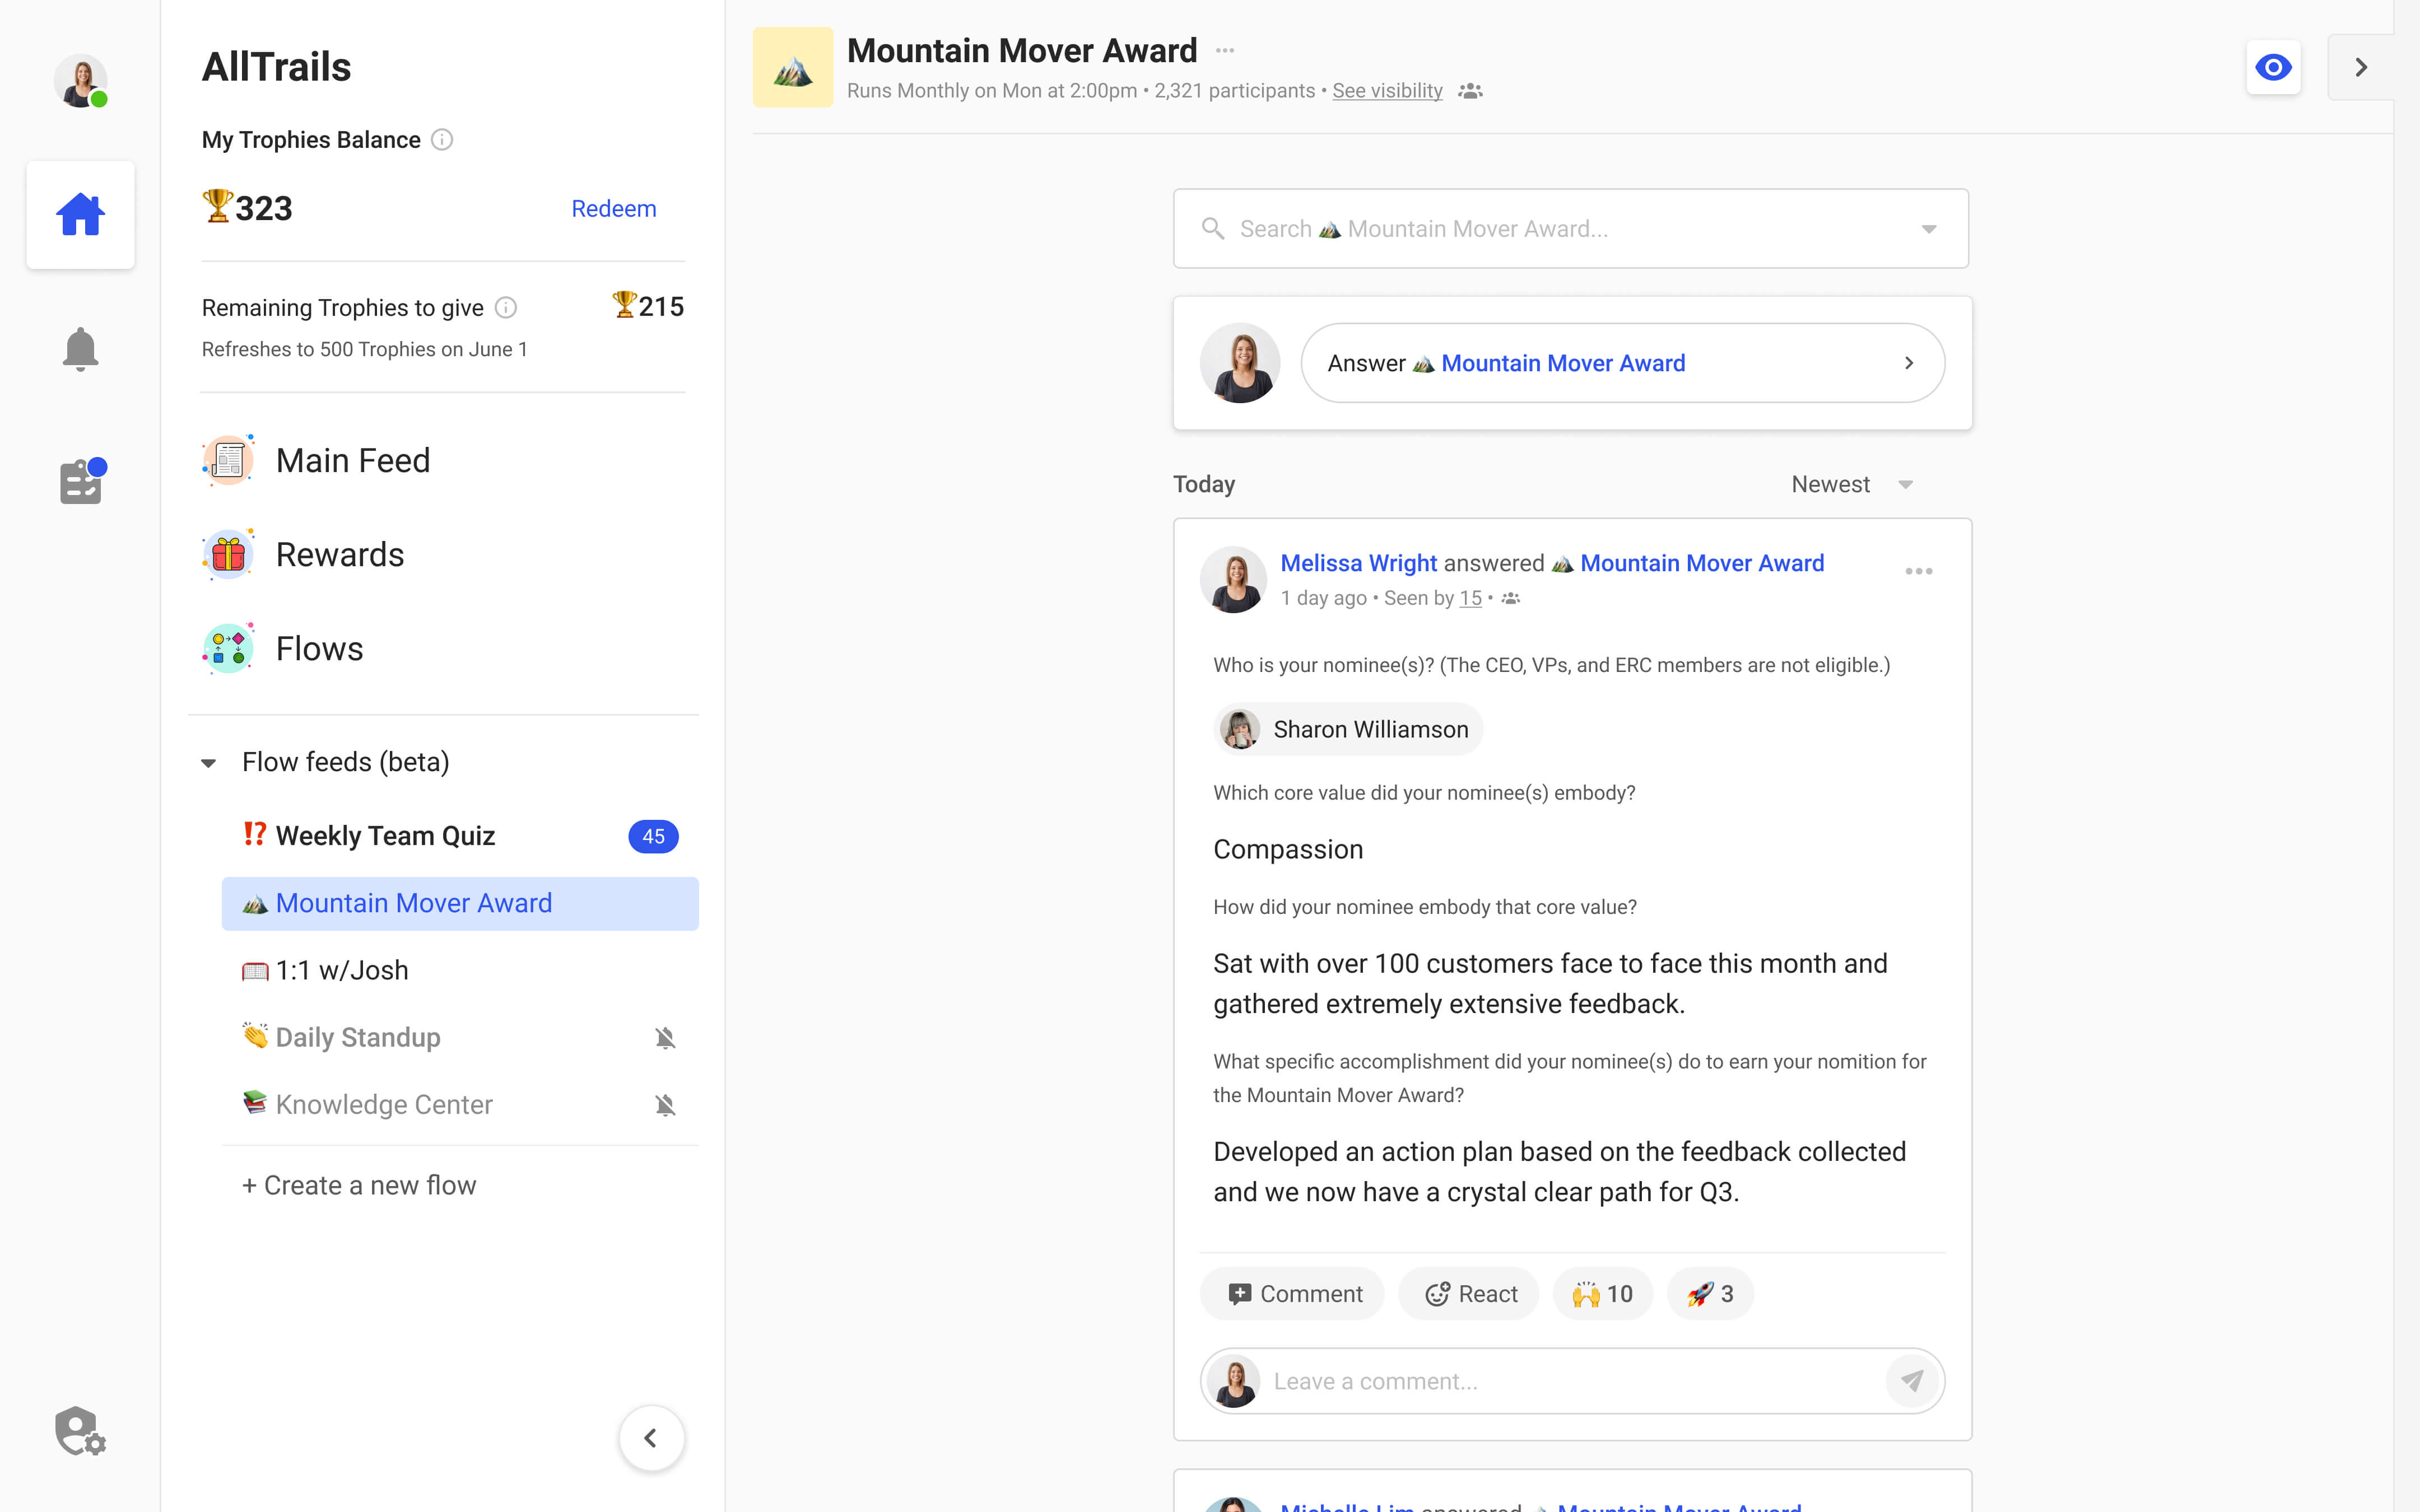Open the search filter dropdown arrow

click(1928, 228)
